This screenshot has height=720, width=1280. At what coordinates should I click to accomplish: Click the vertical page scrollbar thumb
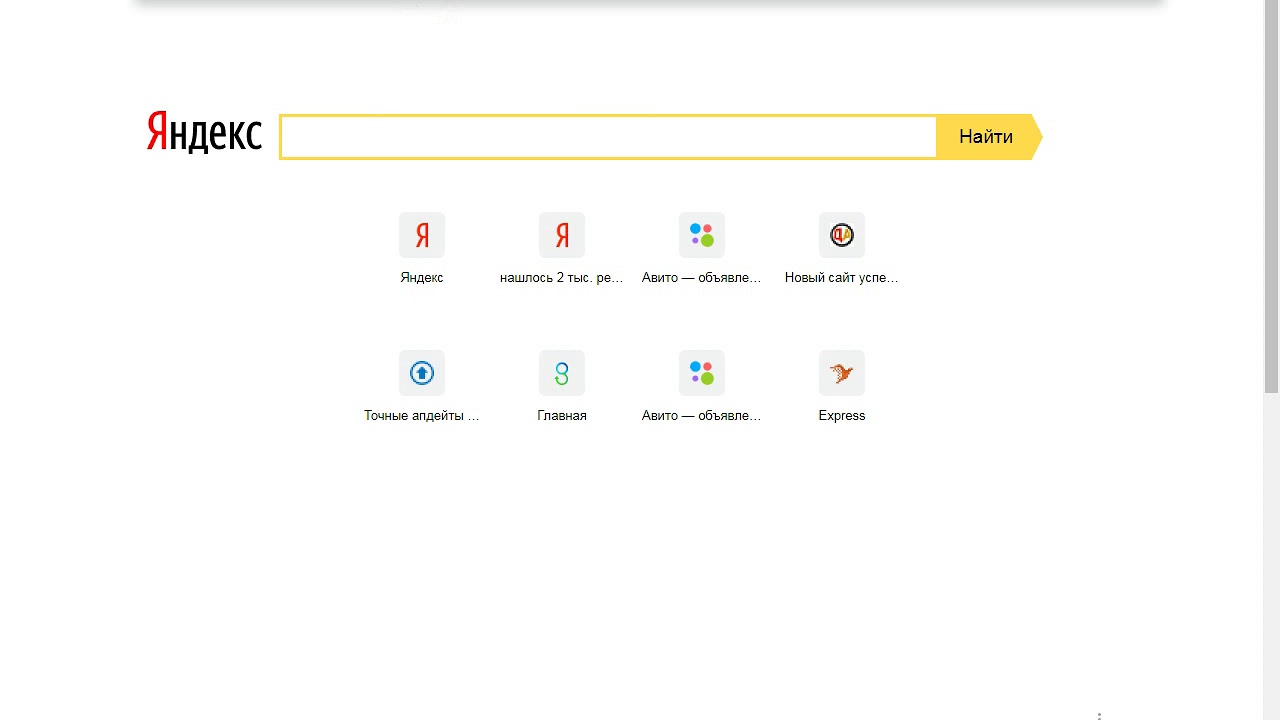pyautogui.click(x=1272, y=196)
